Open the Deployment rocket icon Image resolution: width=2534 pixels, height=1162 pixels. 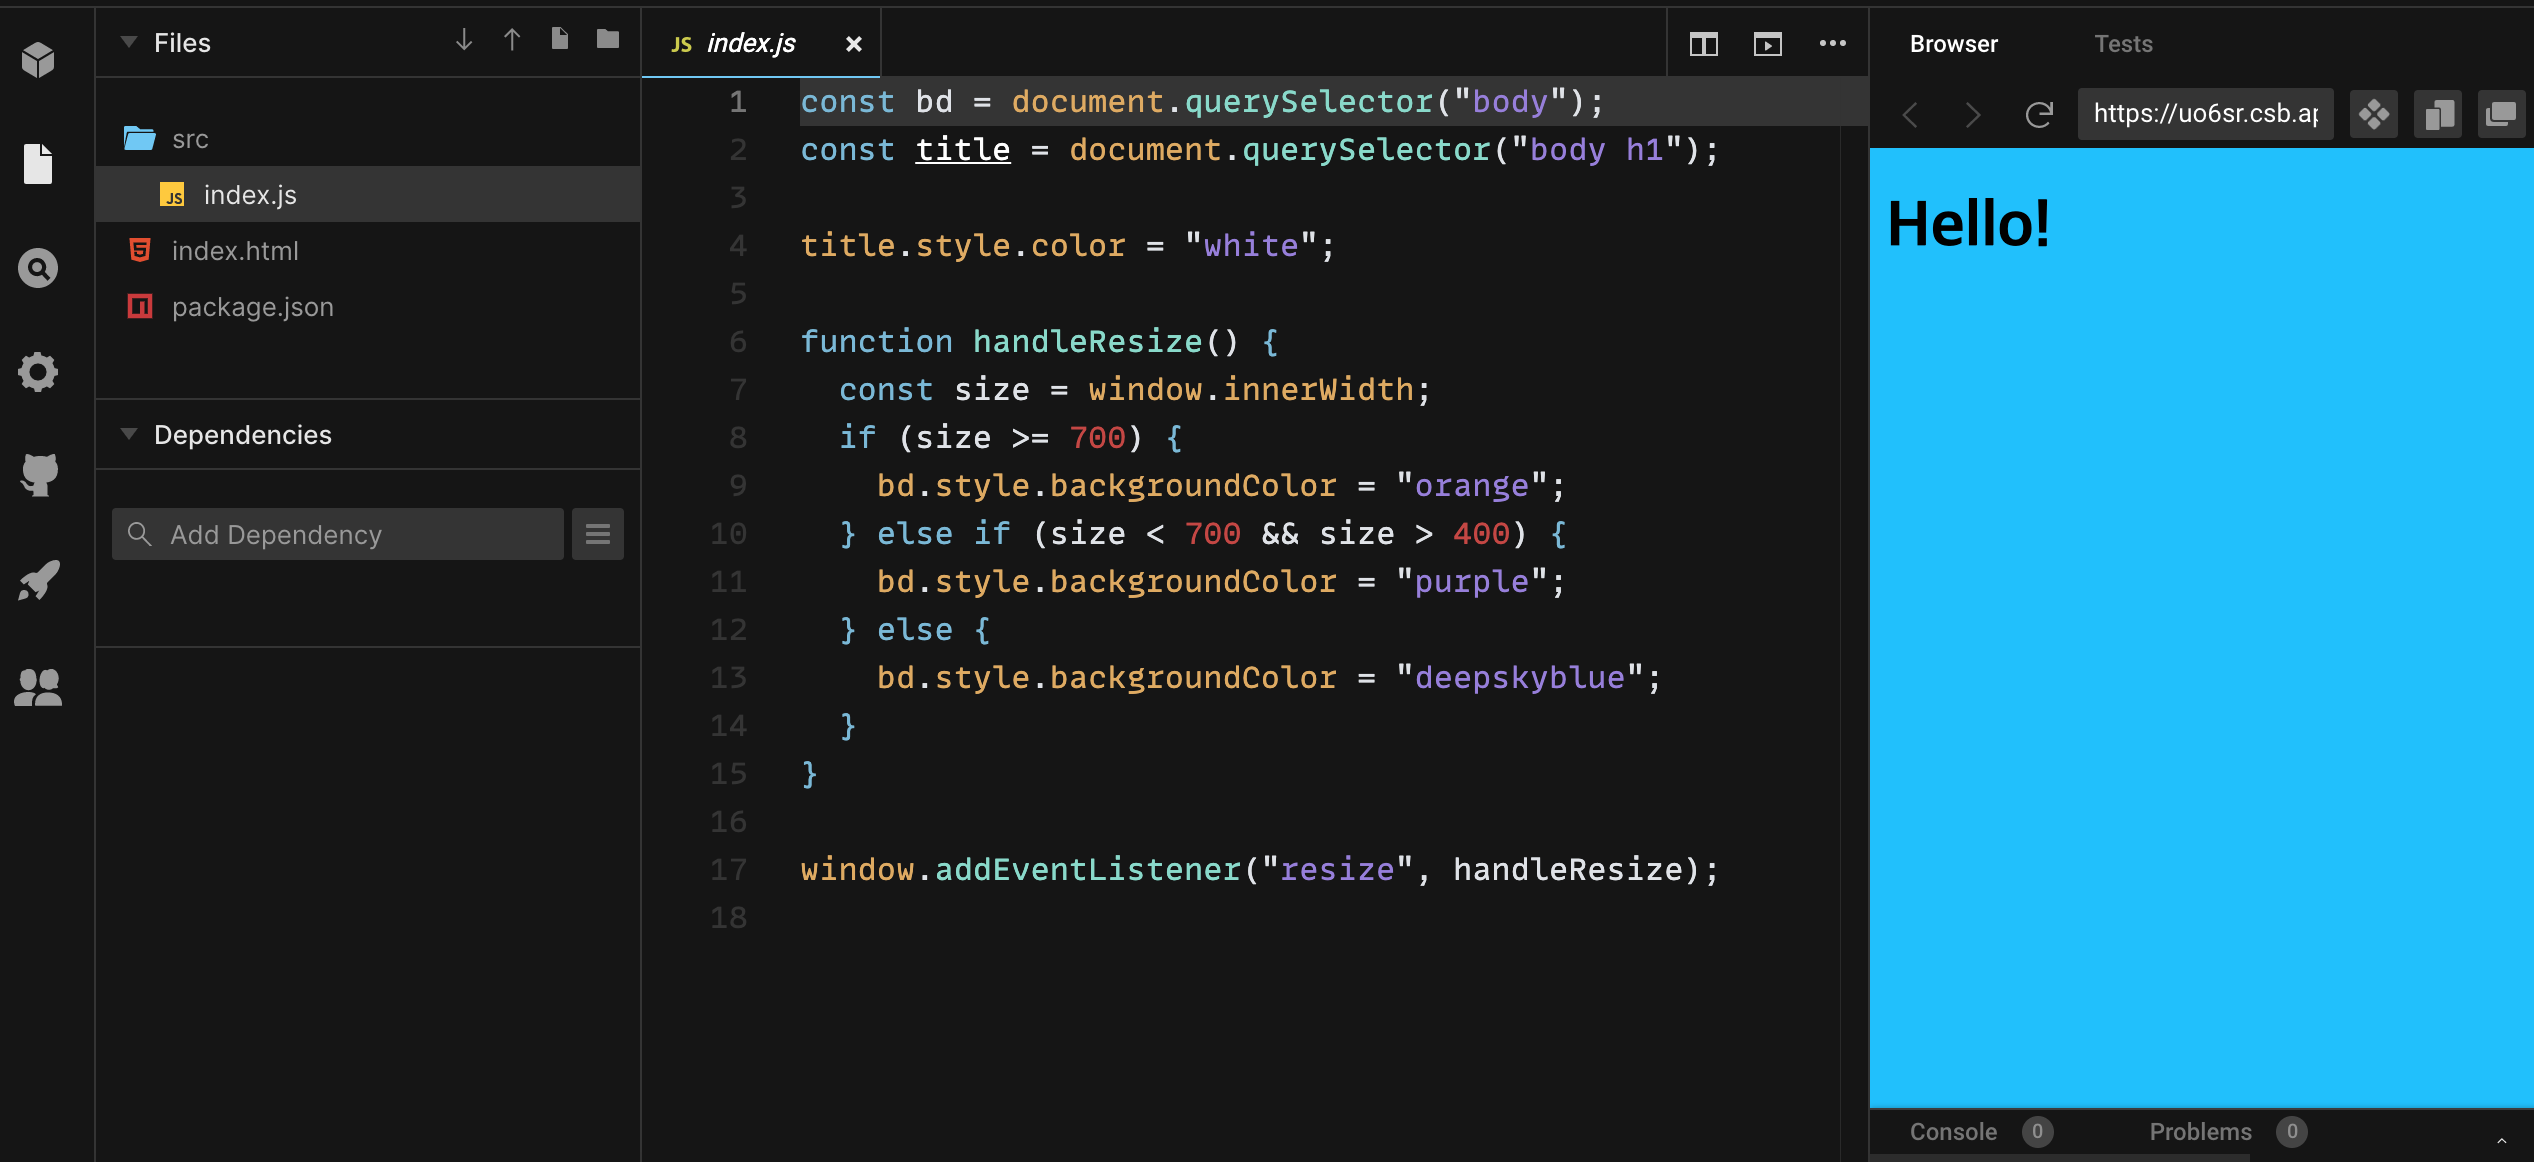click(38, 580)
